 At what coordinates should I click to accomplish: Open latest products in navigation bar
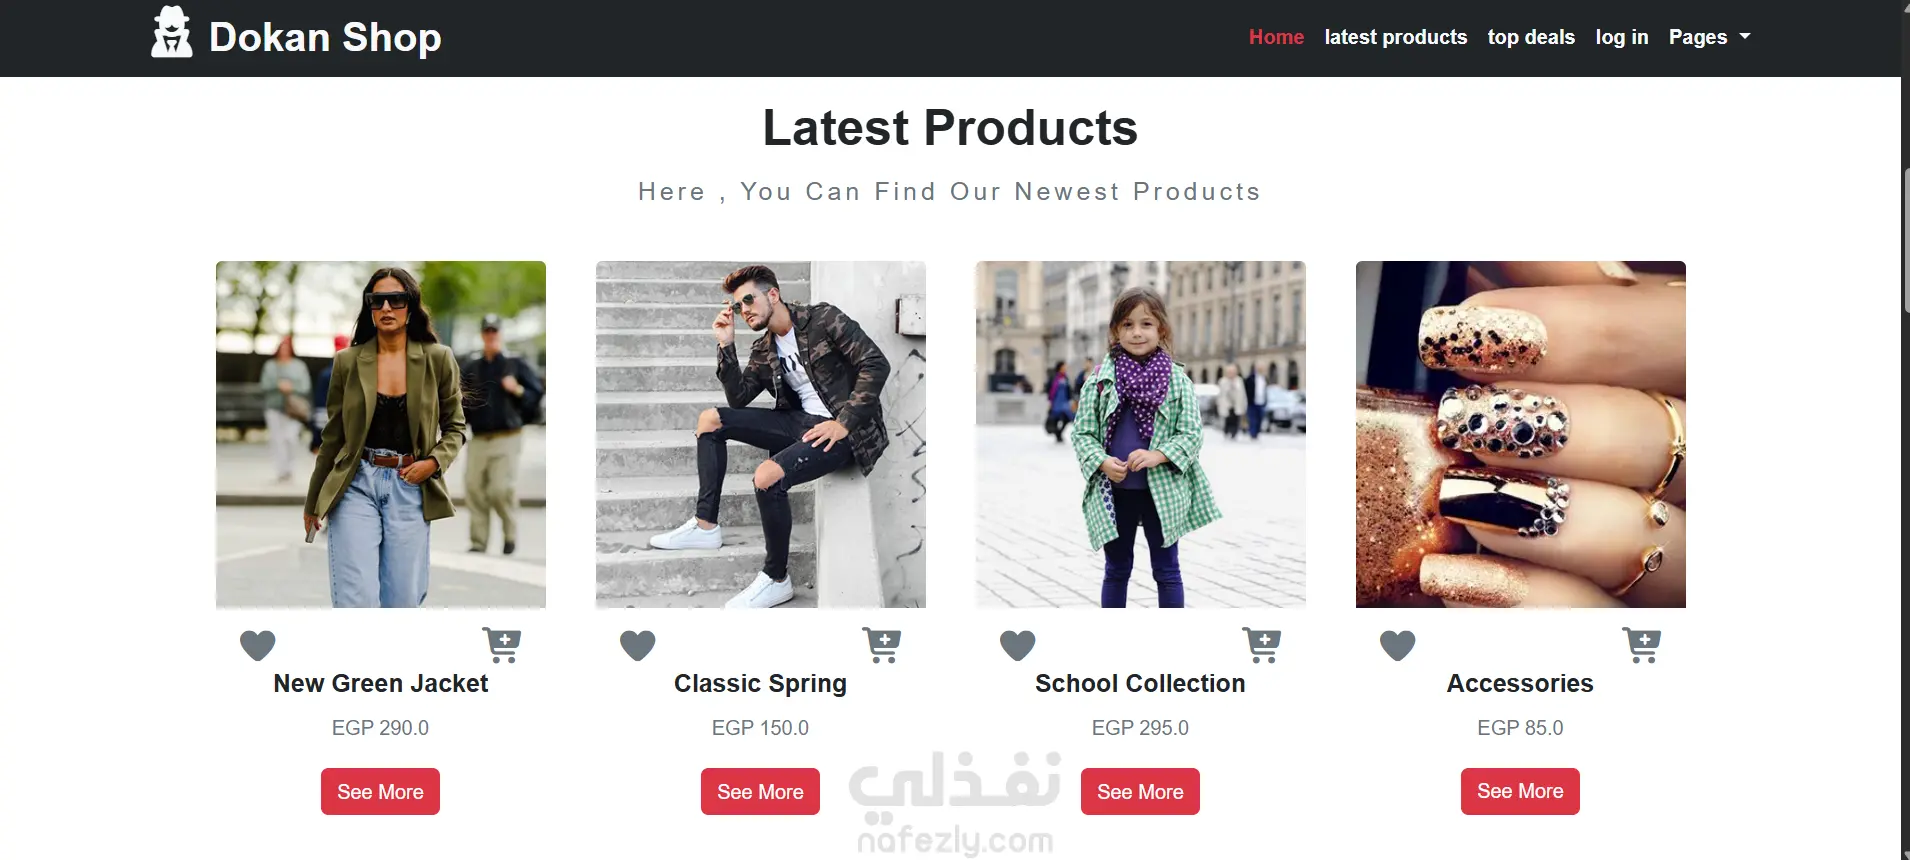click(1395, 37)
